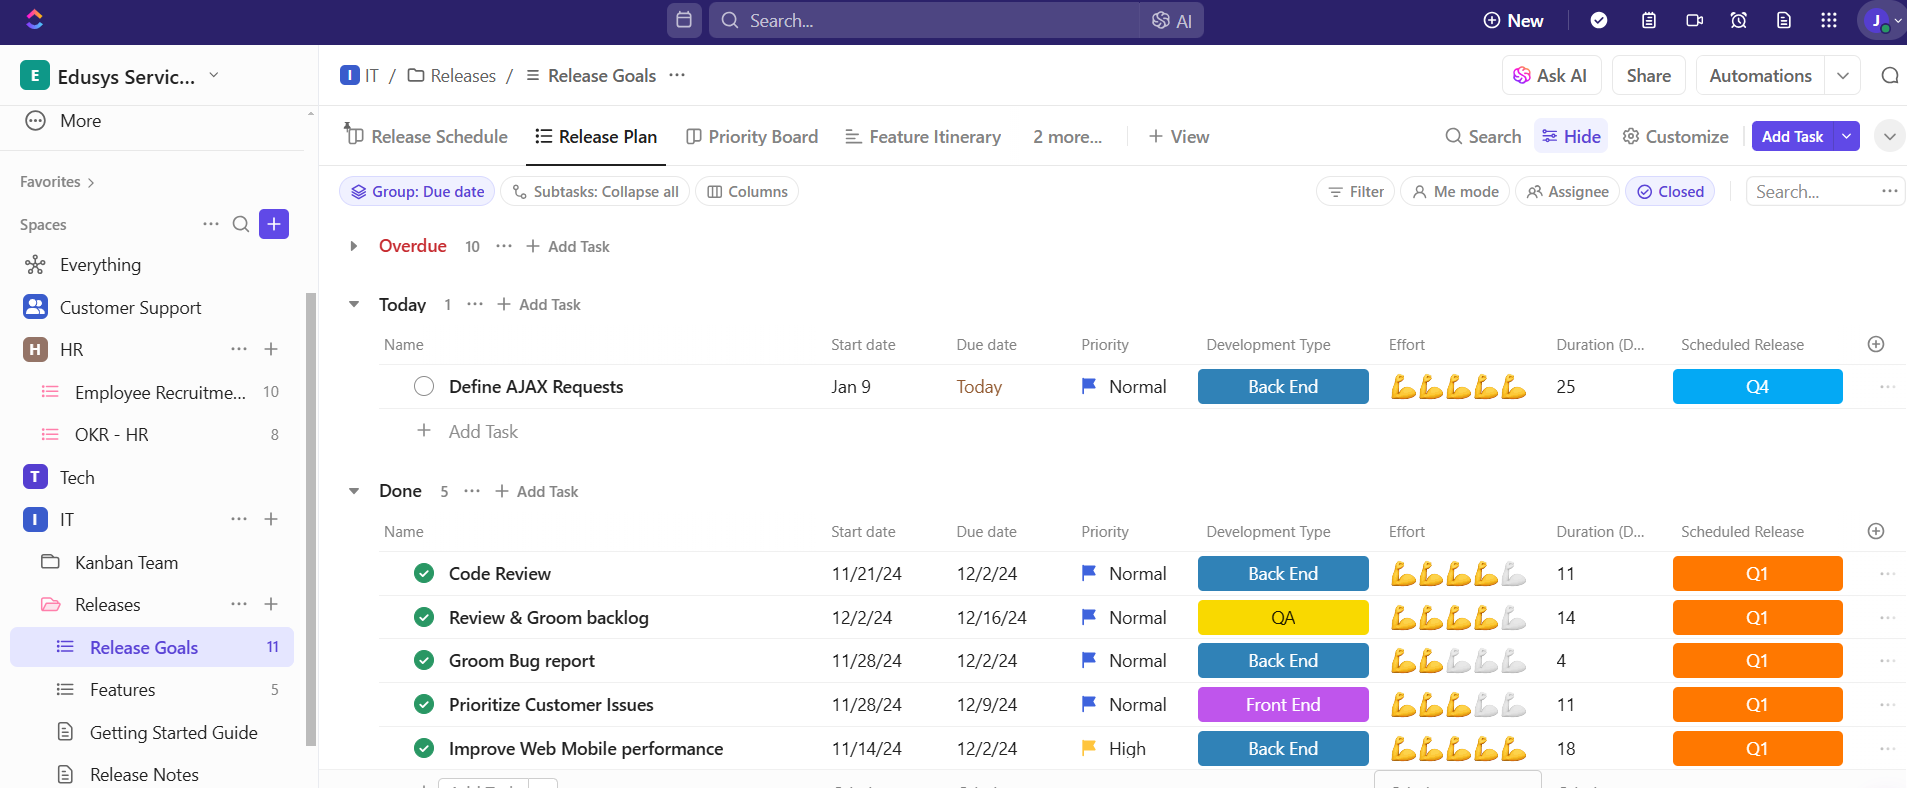Click the New button in top bar
The width and height of the screenshot is (1907, 788).
click(x=1513, y=20)
